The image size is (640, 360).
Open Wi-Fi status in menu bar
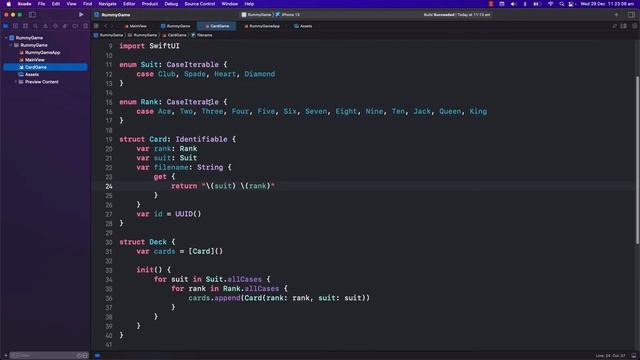tap(550, 4)
